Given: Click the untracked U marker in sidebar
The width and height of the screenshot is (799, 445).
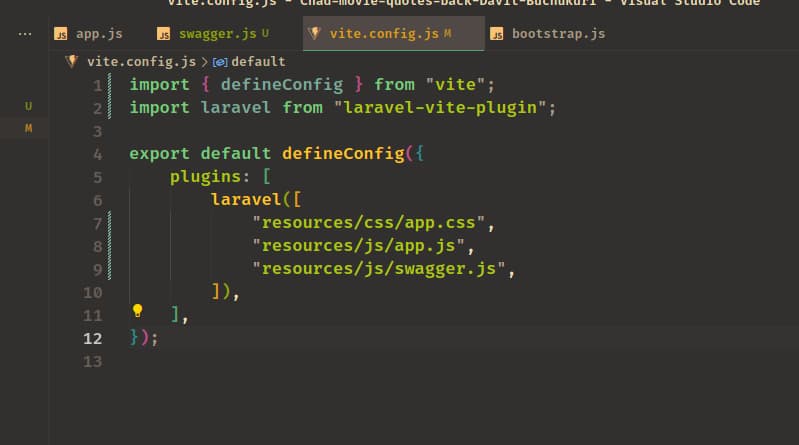Looking at the screenshot, I should (29, 106).
